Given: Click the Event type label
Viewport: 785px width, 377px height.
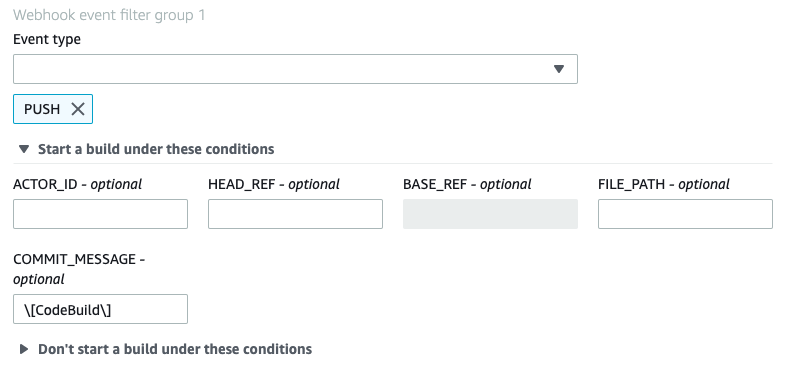Looking at the screenshot, I should pyautogui.click(x=47, y=39).
